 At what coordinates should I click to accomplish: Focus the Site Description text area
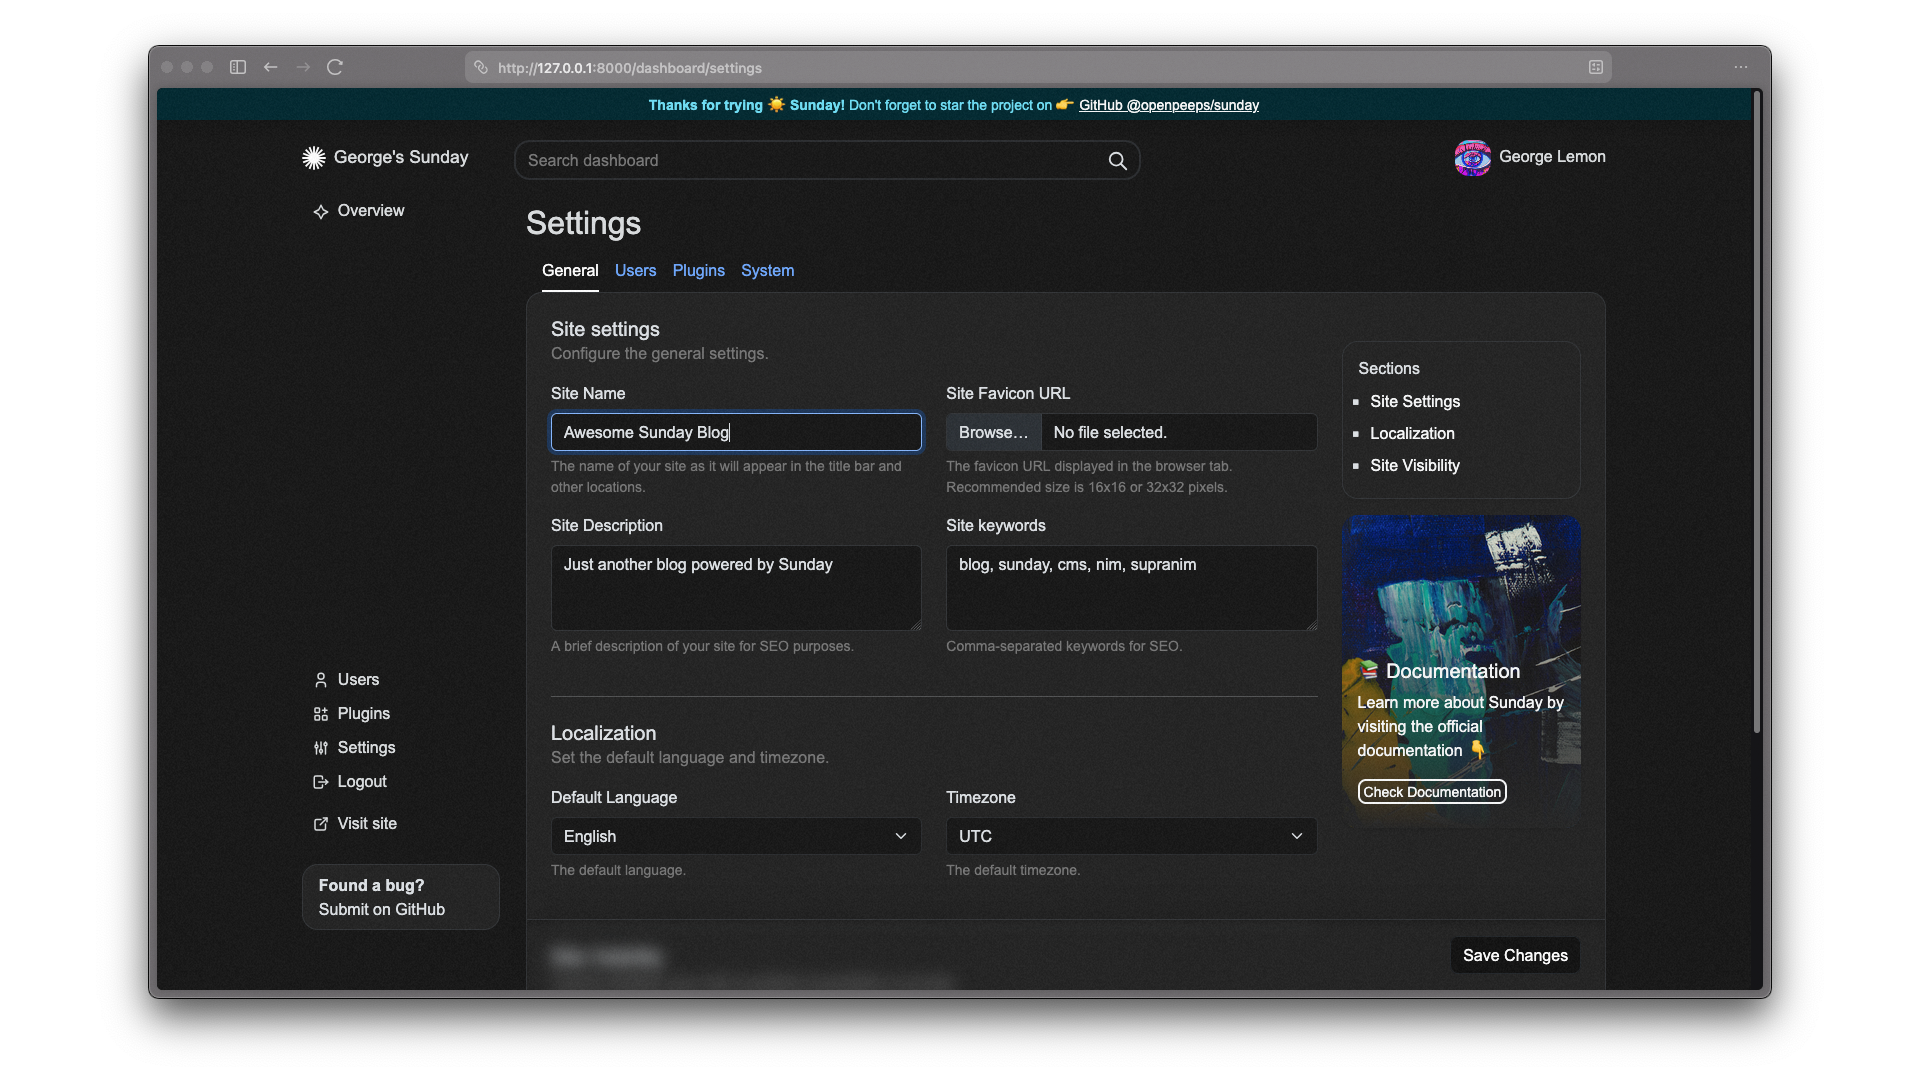[735, 588]
